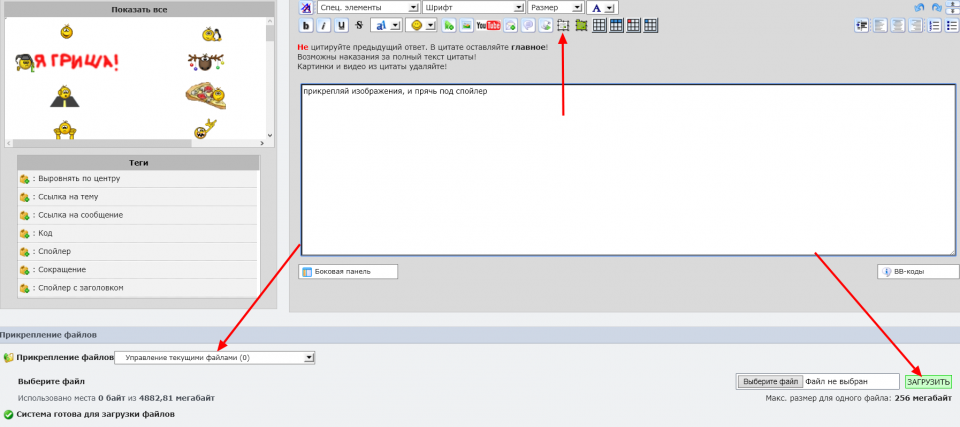The width and height of the screenshot is (960, 427).
Task: Open the Размер size dropdown
Action: (x=554, y=8)
